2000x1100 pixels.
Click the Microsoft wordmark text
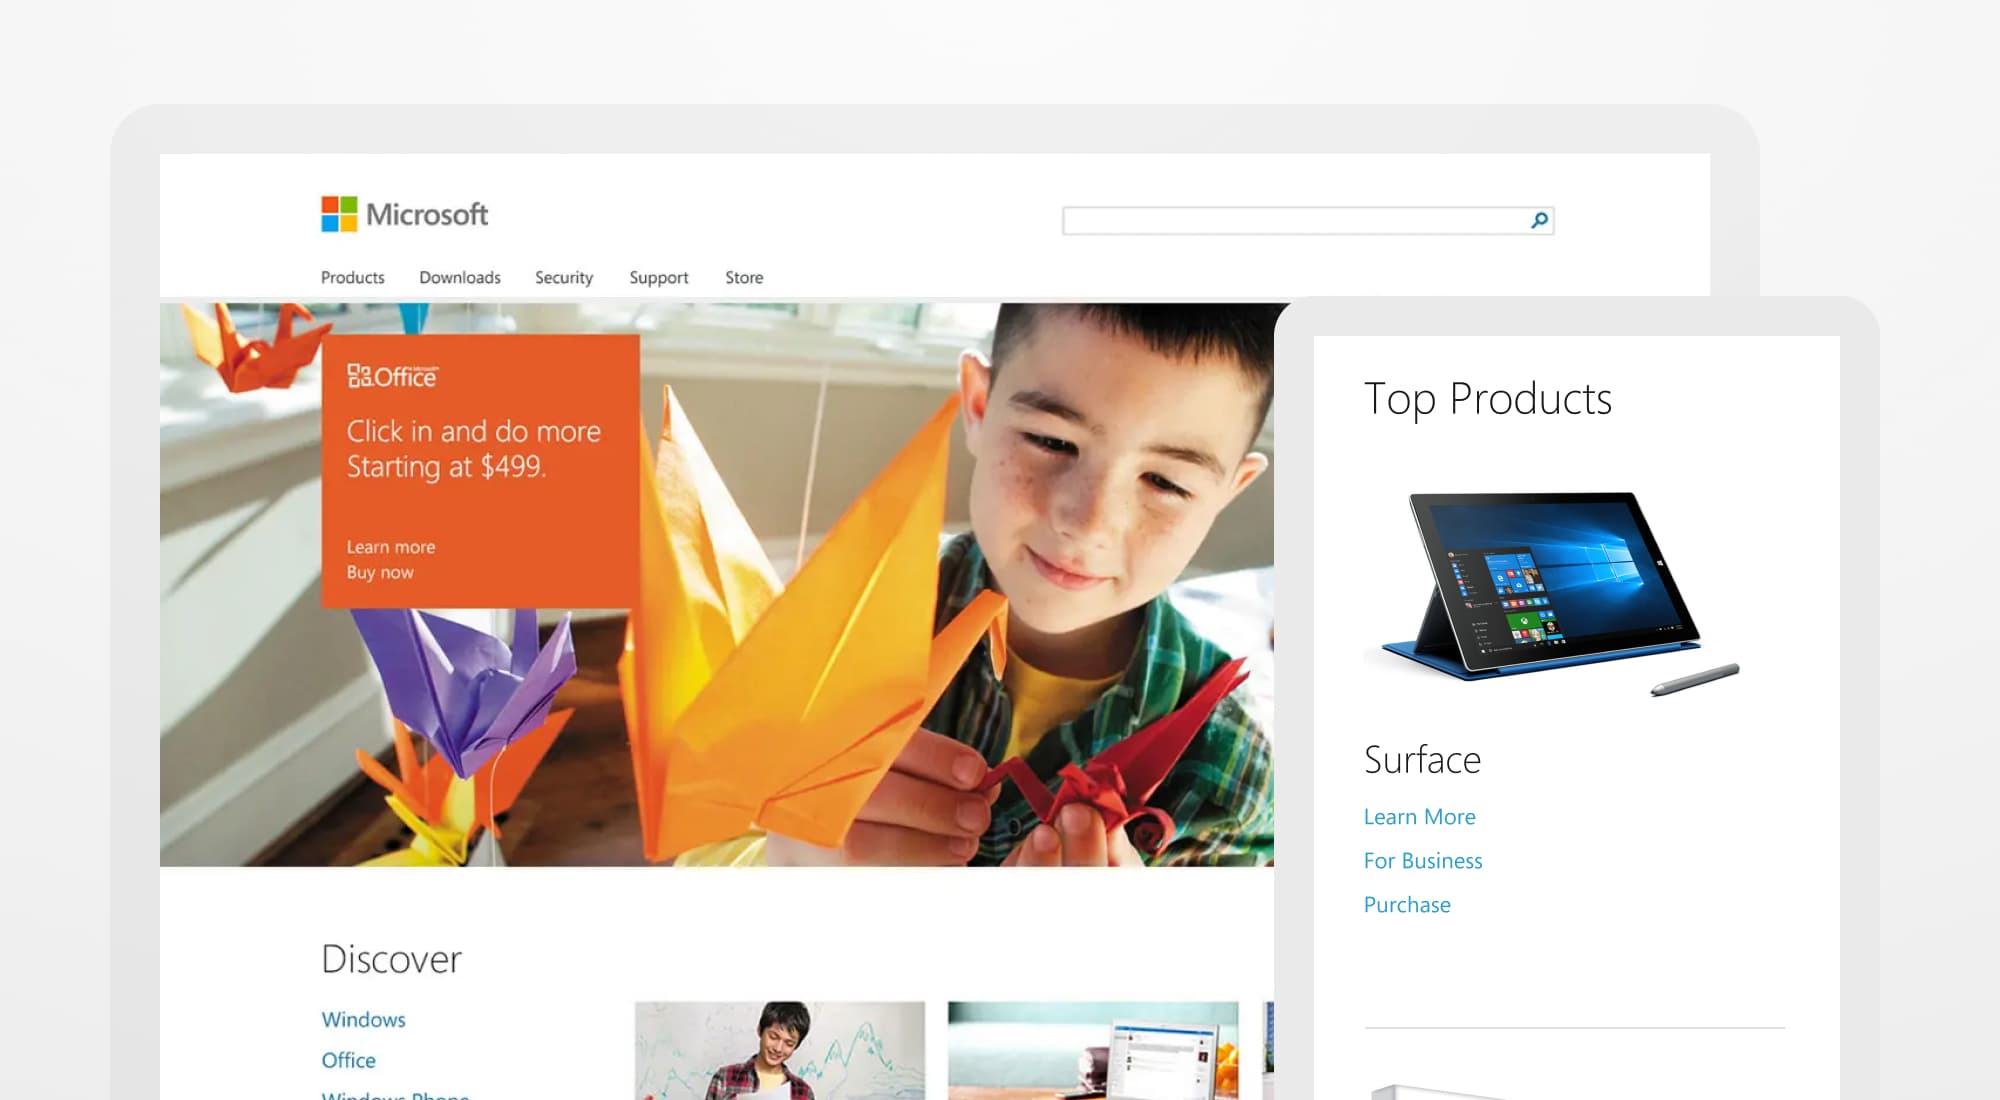[x=427, y=214]
